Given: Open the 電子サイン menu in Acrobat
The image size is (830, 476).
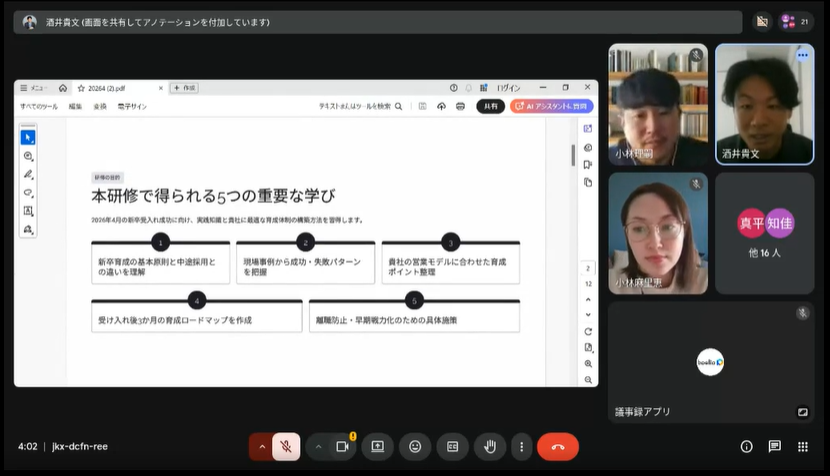Looking at the screenshot, I should [132, 106].
